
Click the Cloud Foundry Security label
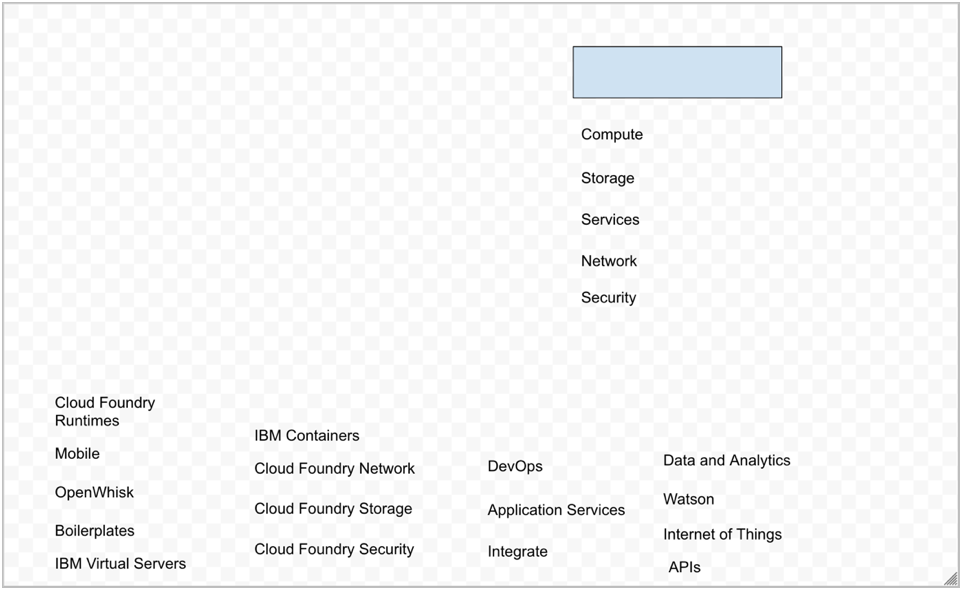334,549
